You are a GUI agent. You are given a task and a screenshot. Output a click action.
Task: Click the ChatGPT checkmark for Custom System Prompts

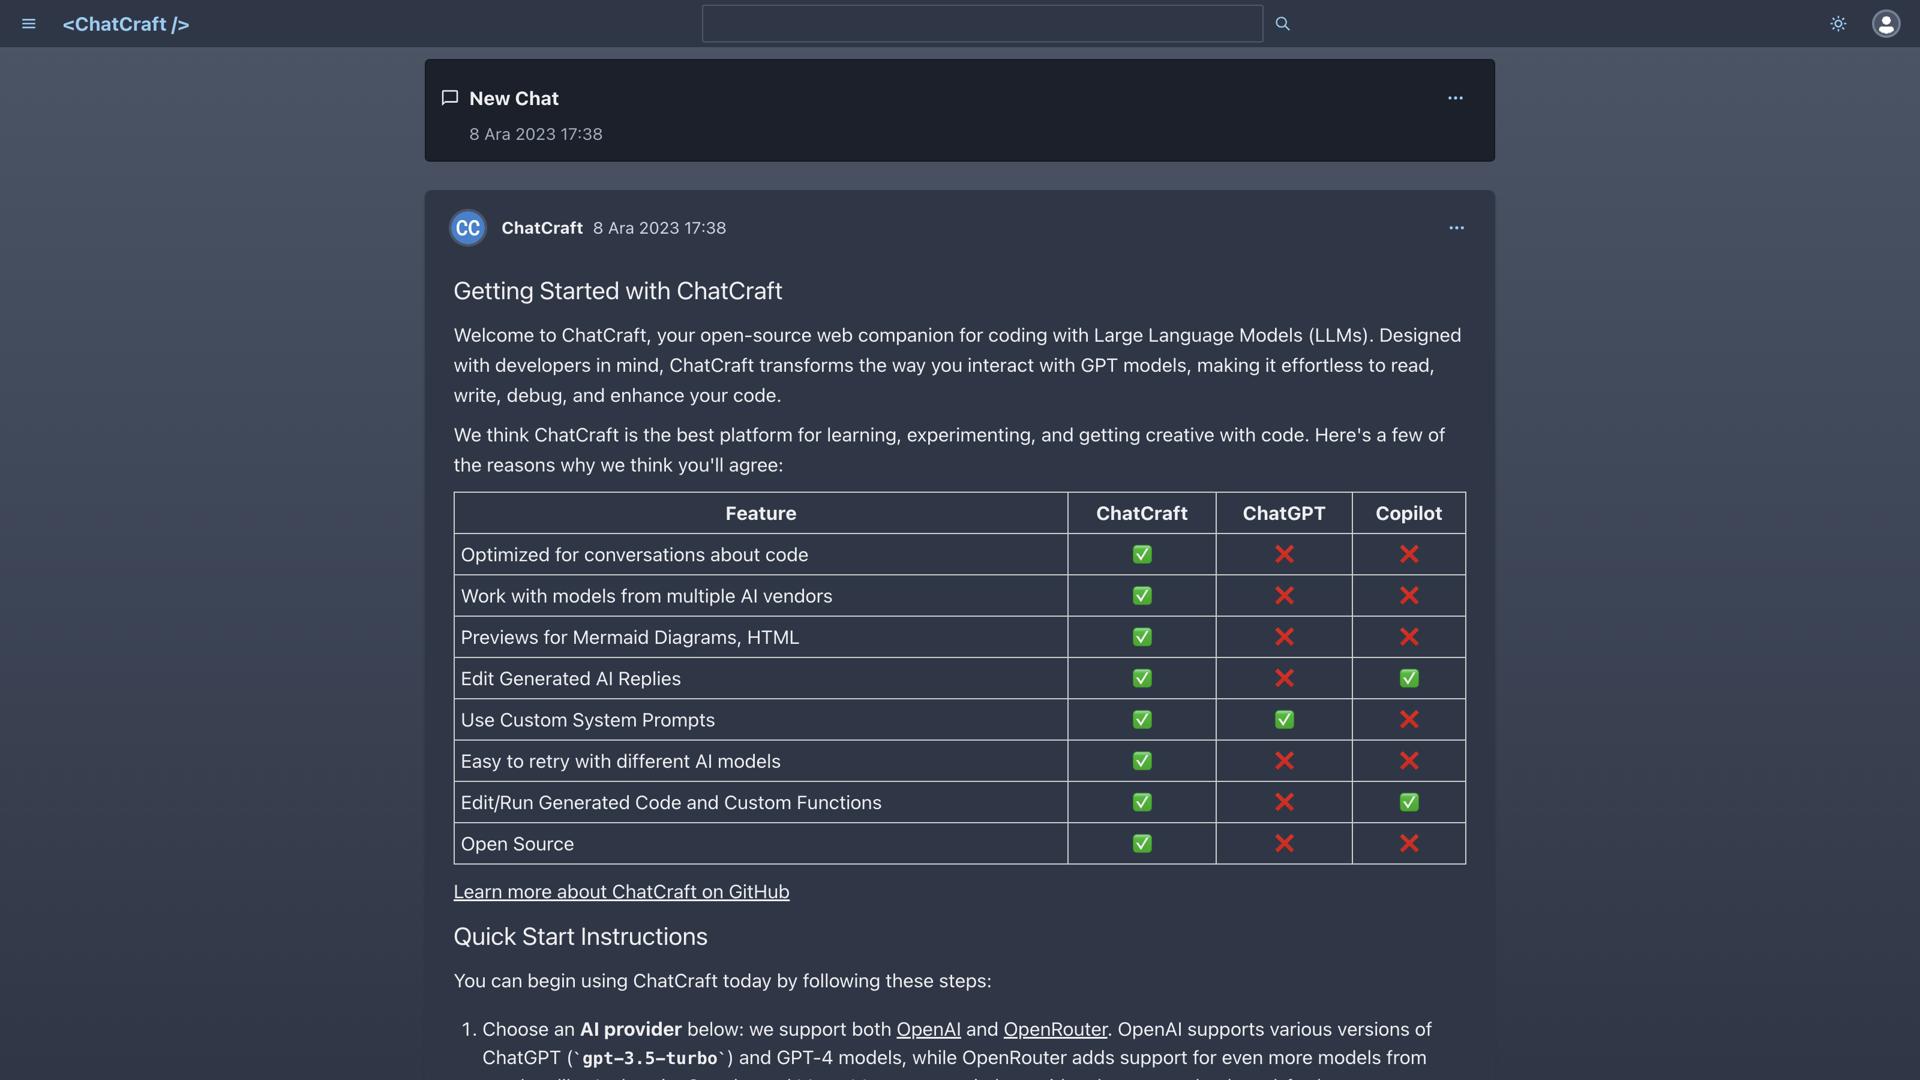[1284, 720]
